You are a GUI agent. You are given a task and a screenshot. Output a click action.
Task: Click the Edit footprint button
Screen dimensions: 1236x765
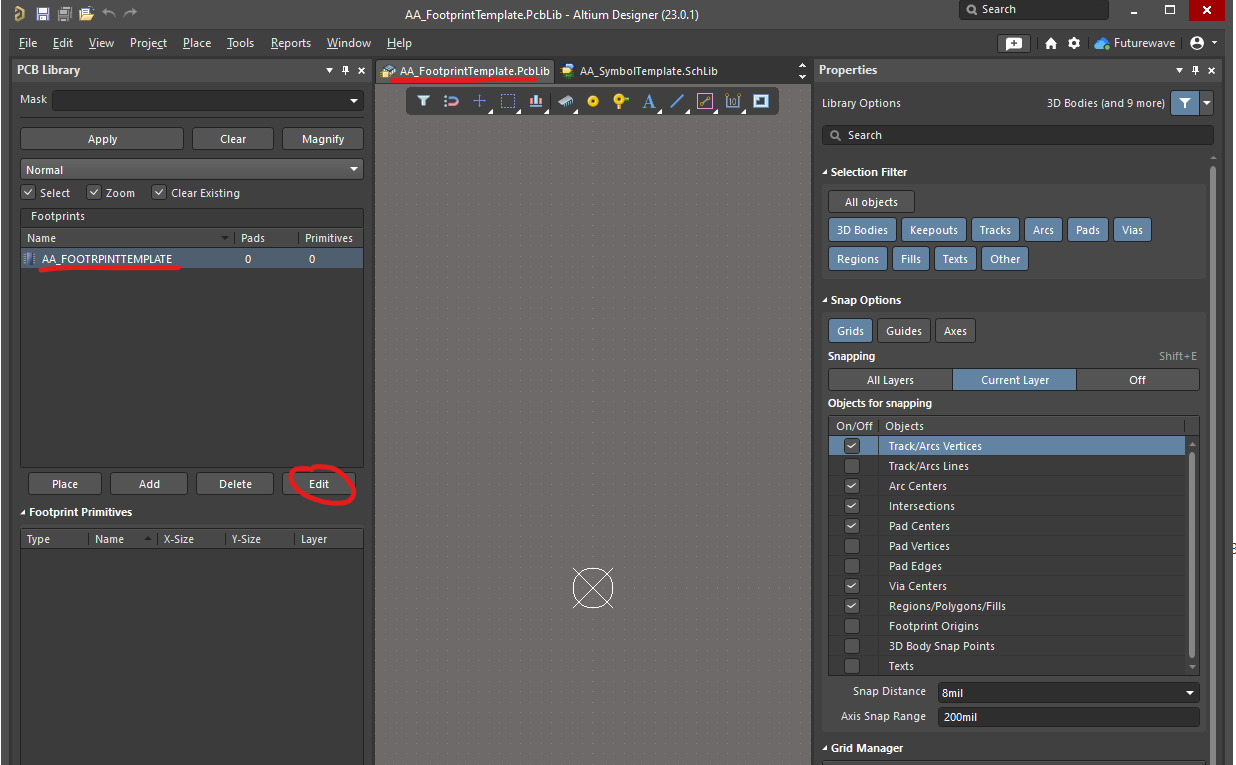point(319,484)
